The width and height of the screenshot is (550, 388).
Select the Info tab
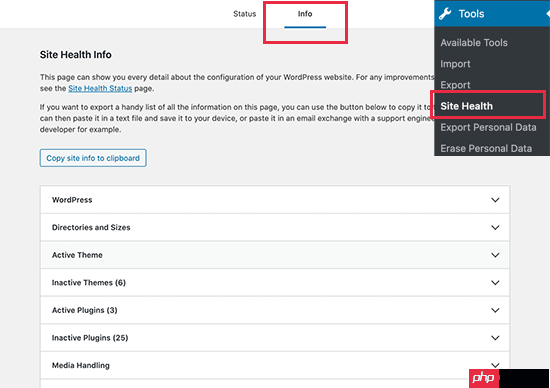coord(305,14)
